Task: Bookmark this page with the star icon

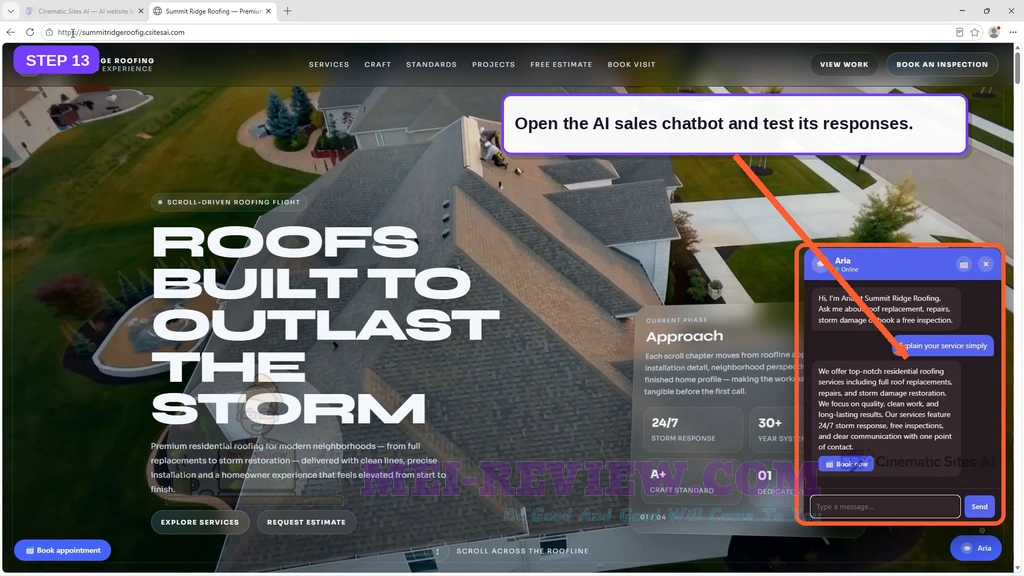Action: pos(975,32)
